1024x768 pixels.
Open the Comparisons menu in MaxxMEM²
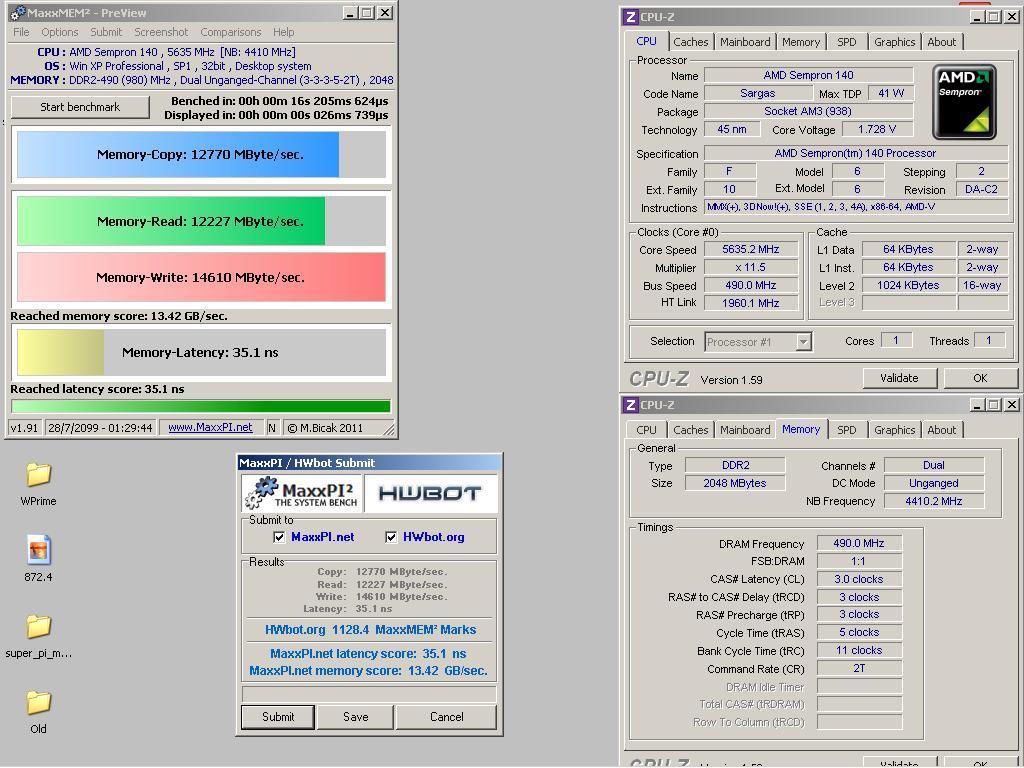pyautogui.click(x=231, y=32)
